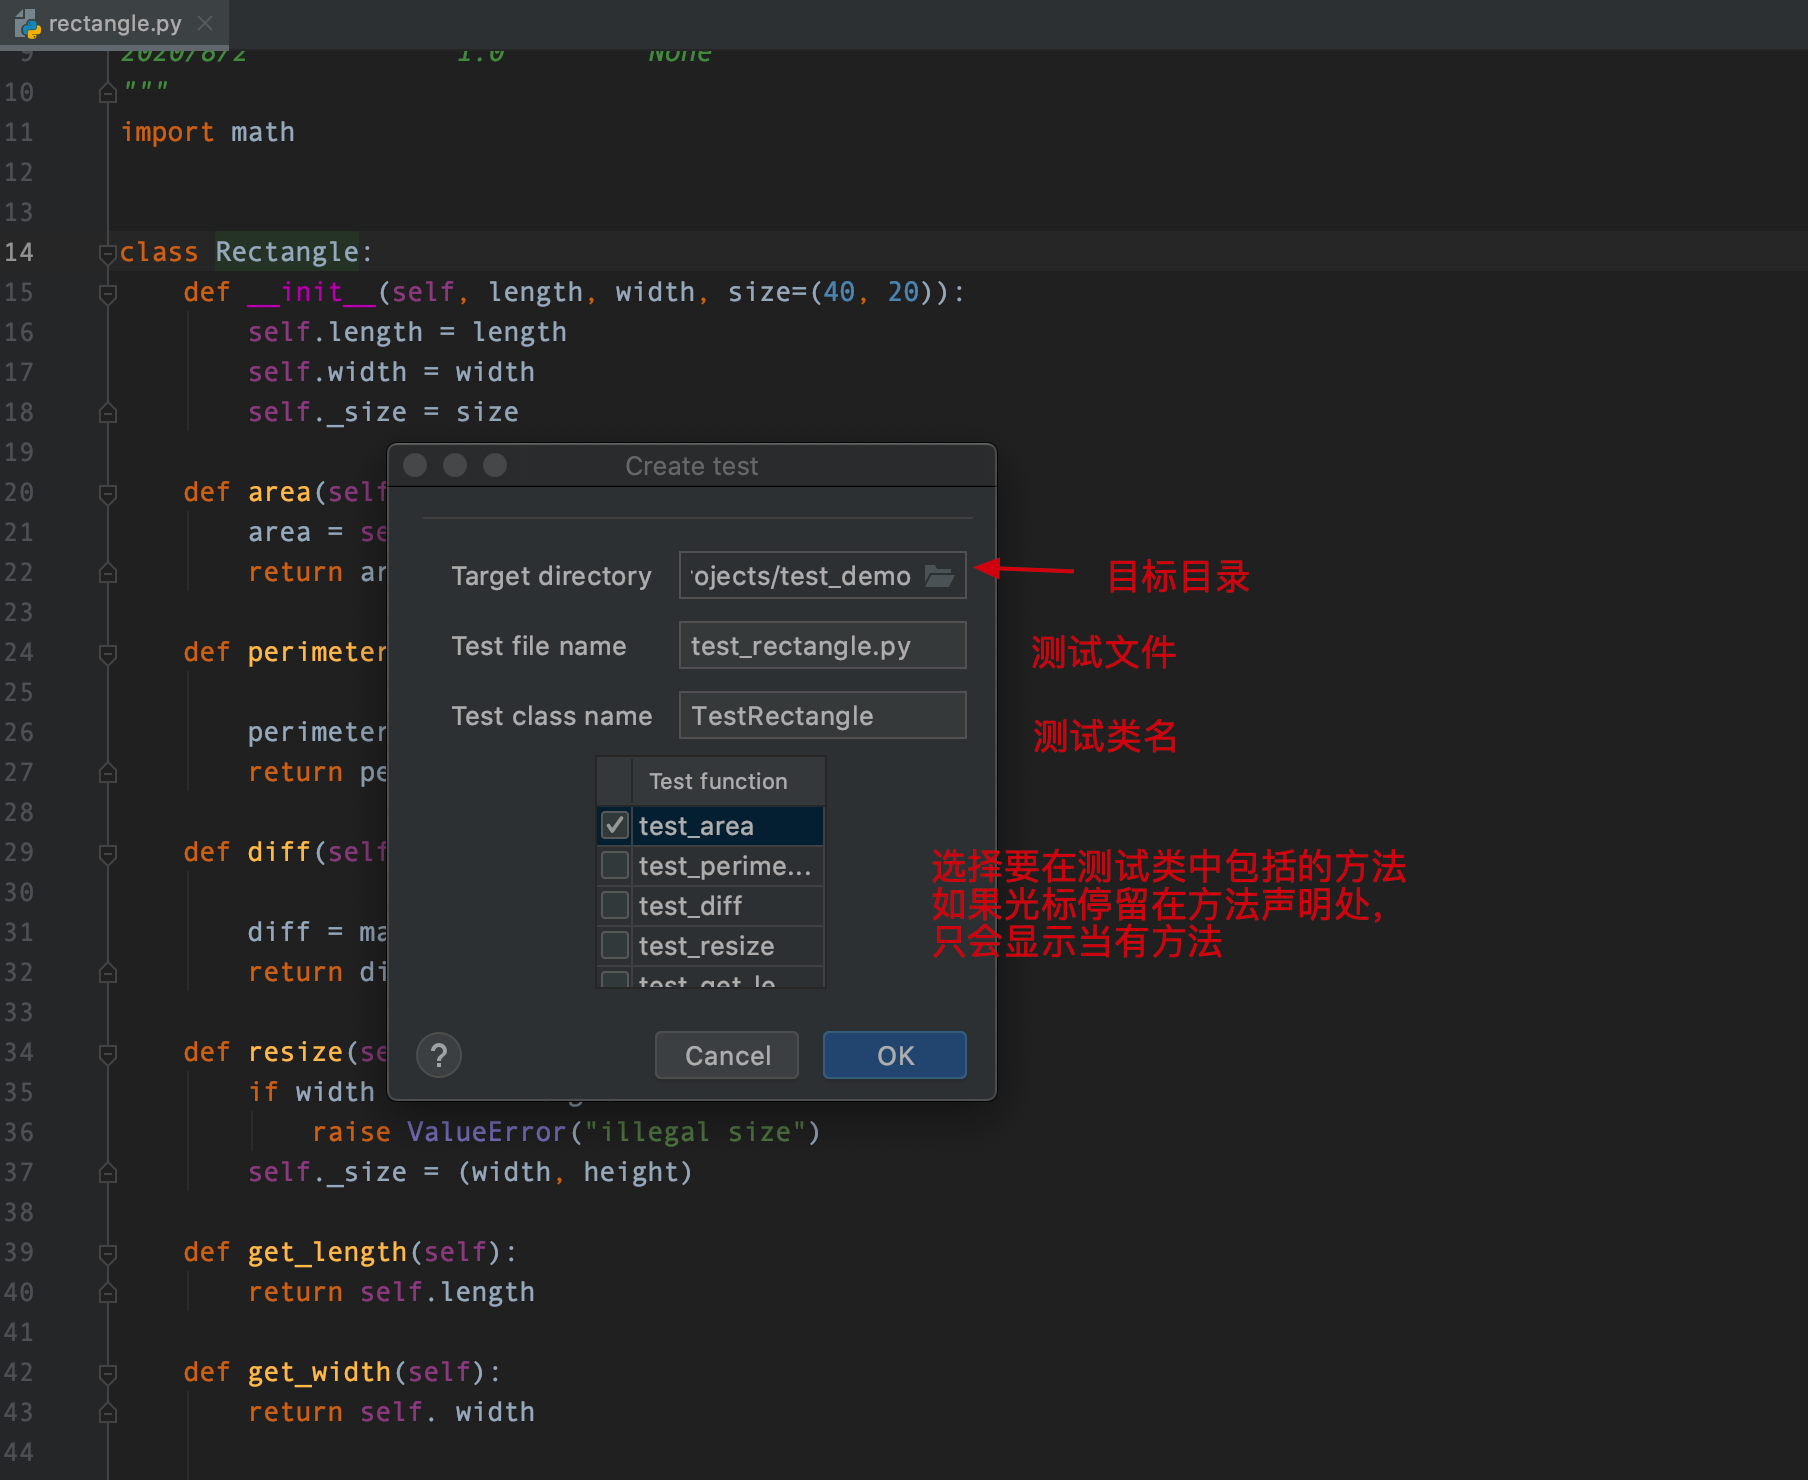Click the 'Test class name' label
The height and width of the screenshot is (1480, 1808).
point(552,716)
